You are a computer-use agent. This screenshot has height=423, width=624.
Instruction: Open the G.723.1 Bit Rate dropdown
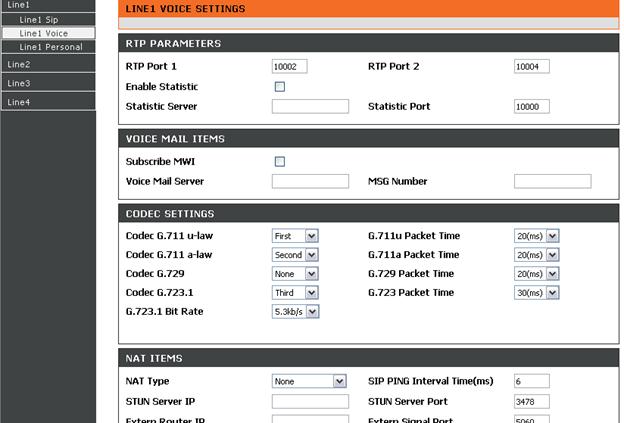click(295, 312)
